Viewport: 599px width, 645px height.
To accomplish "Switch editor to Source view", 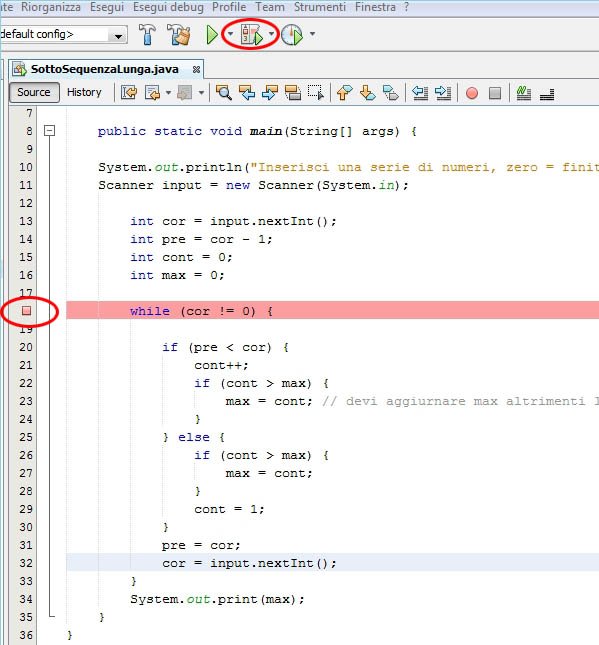I will [x=34, y=92].
